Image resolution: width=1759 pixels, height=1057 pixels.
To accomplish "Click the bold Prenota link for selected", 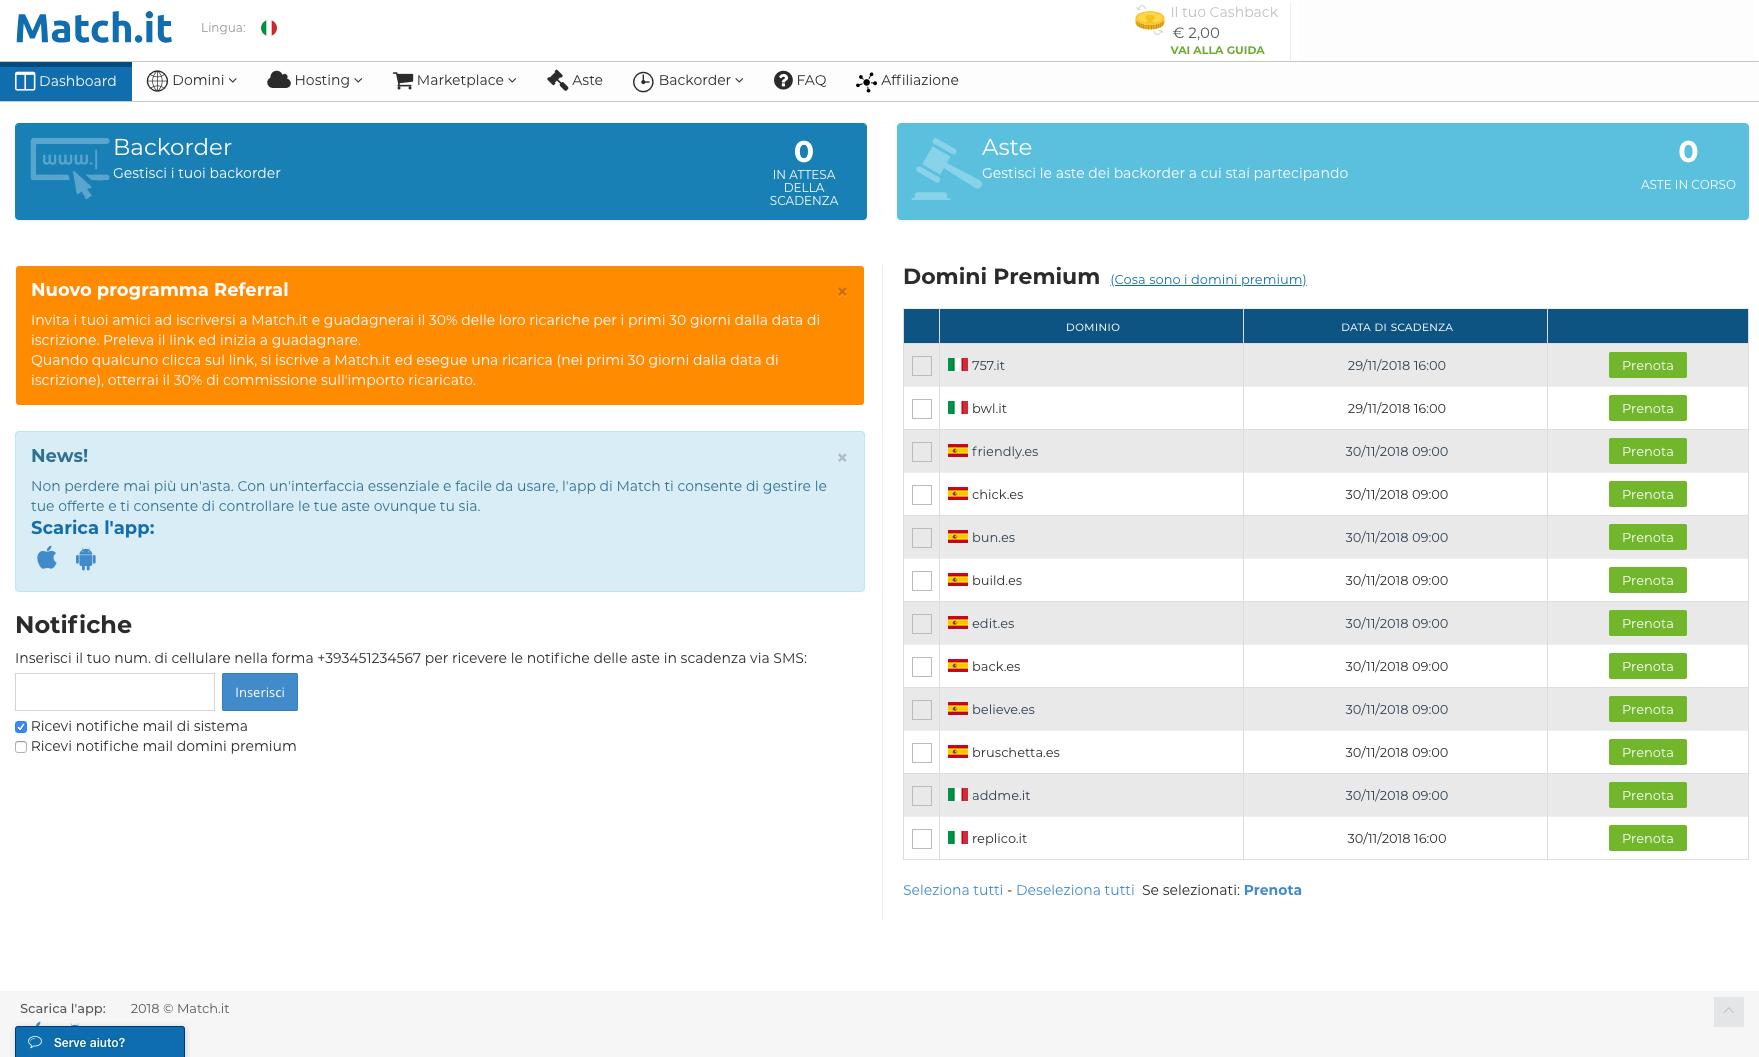I will 1272,890.
